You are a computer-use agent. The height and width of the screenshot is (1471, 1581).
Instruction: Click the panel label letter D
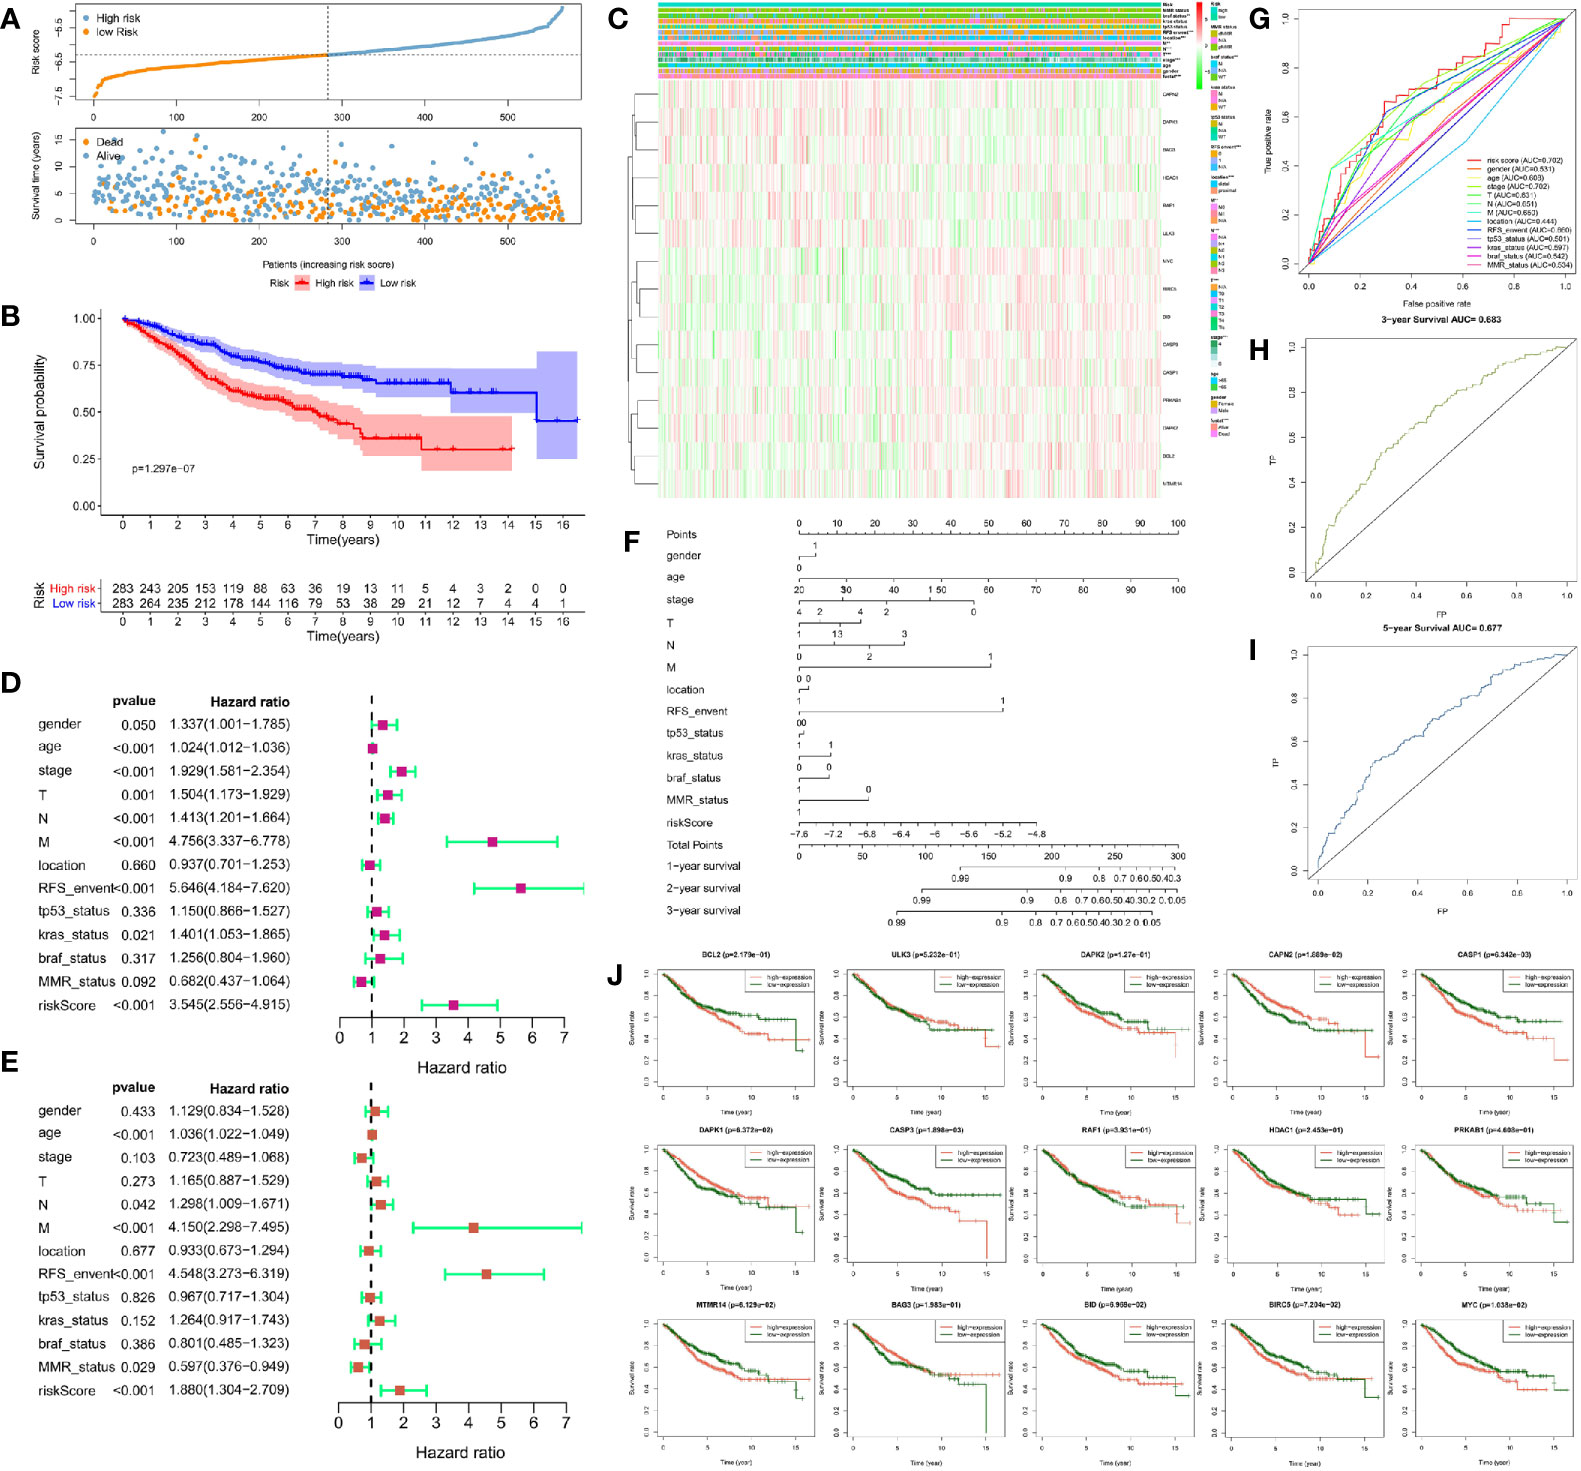[11, 682]
